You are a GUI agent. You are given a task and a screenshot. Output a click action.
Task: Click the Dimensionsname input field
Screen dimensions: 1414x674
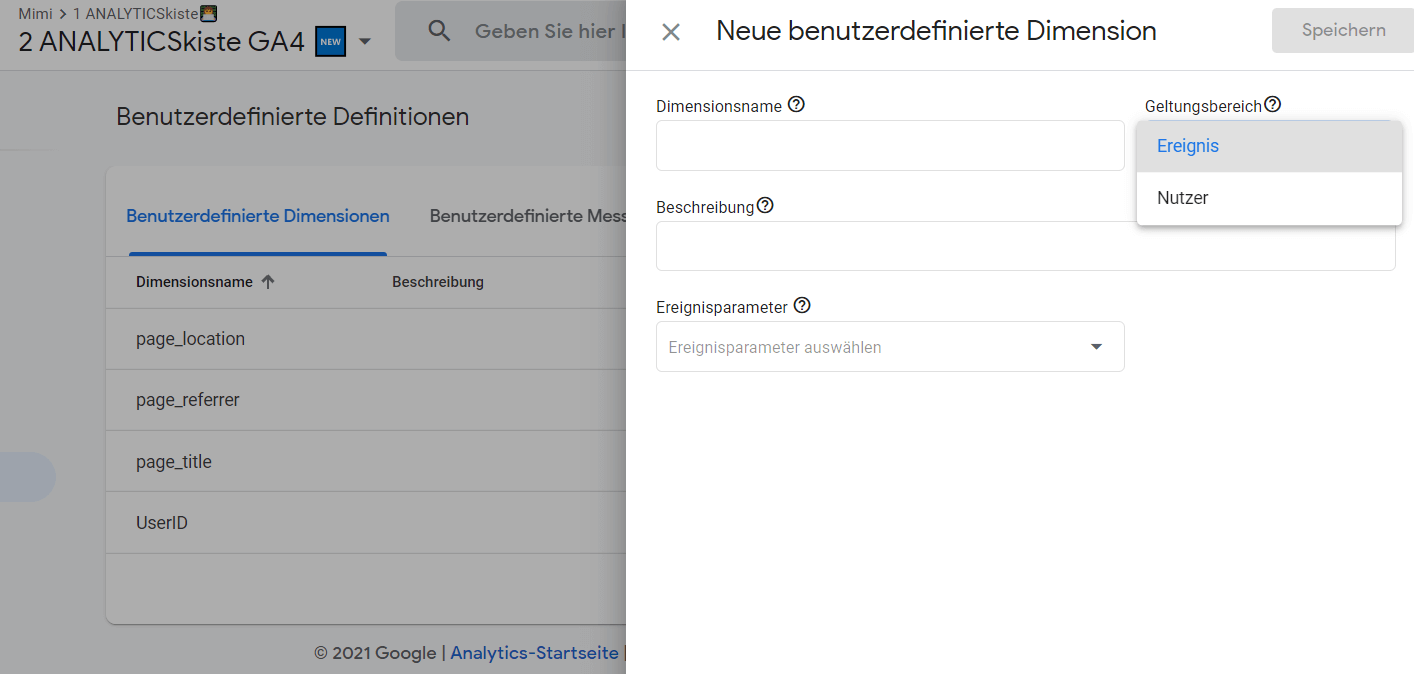(x=889, y=145)
